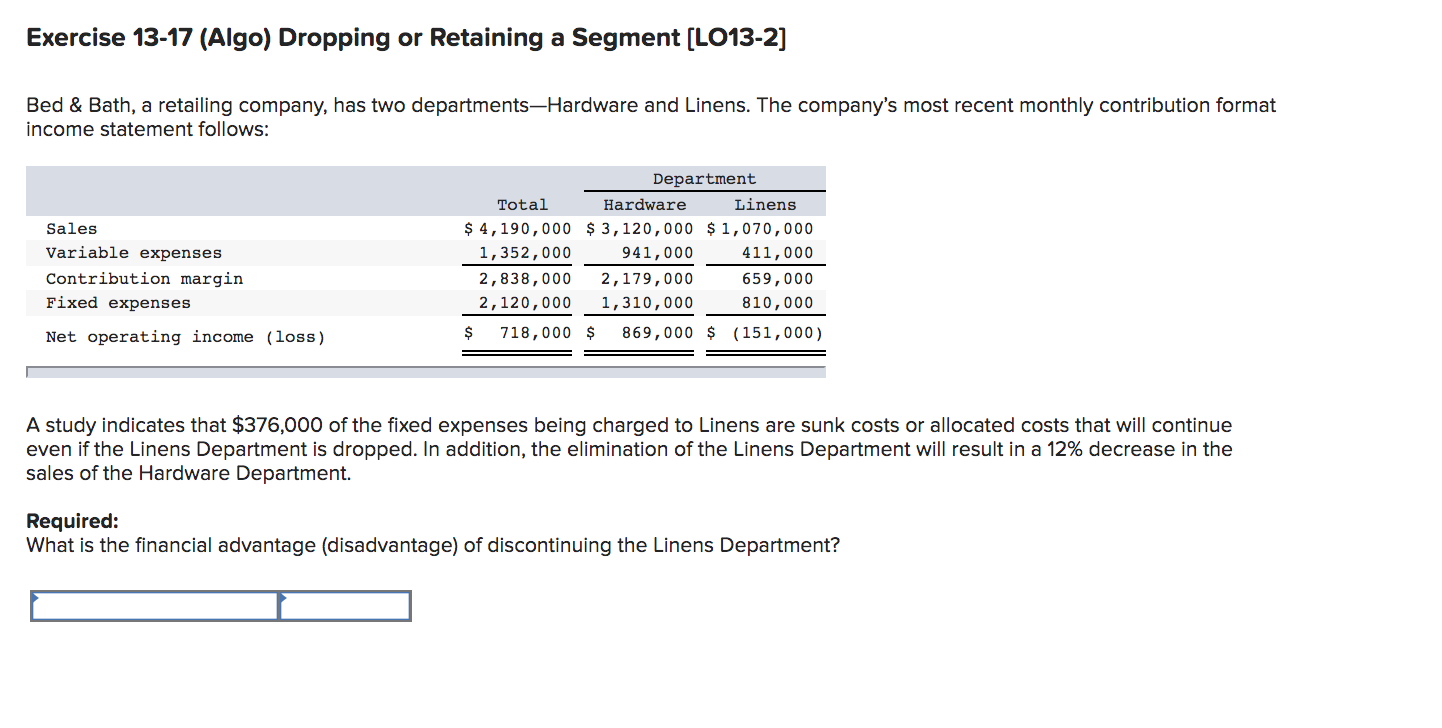Image resolution: width=1442 pixels, height=728 pixels.
Task: Select the Department header in the table
Action: pos(704,178)
